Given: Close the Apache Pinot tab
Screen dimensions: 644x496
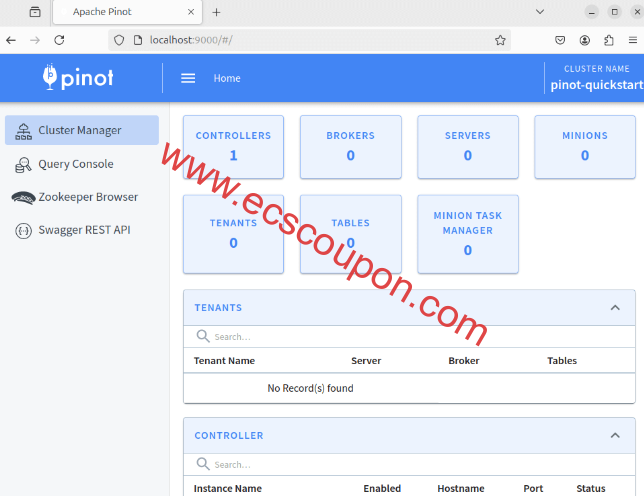Looking at the screenshot, I should 191,12.
